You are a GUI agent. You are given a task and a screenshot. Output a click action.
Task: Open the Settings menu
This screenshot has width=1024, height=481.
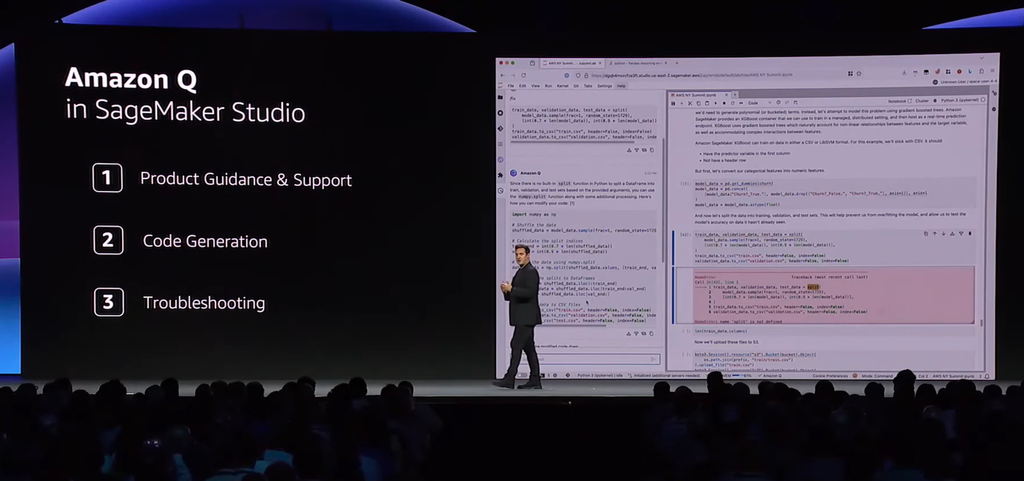605,85
